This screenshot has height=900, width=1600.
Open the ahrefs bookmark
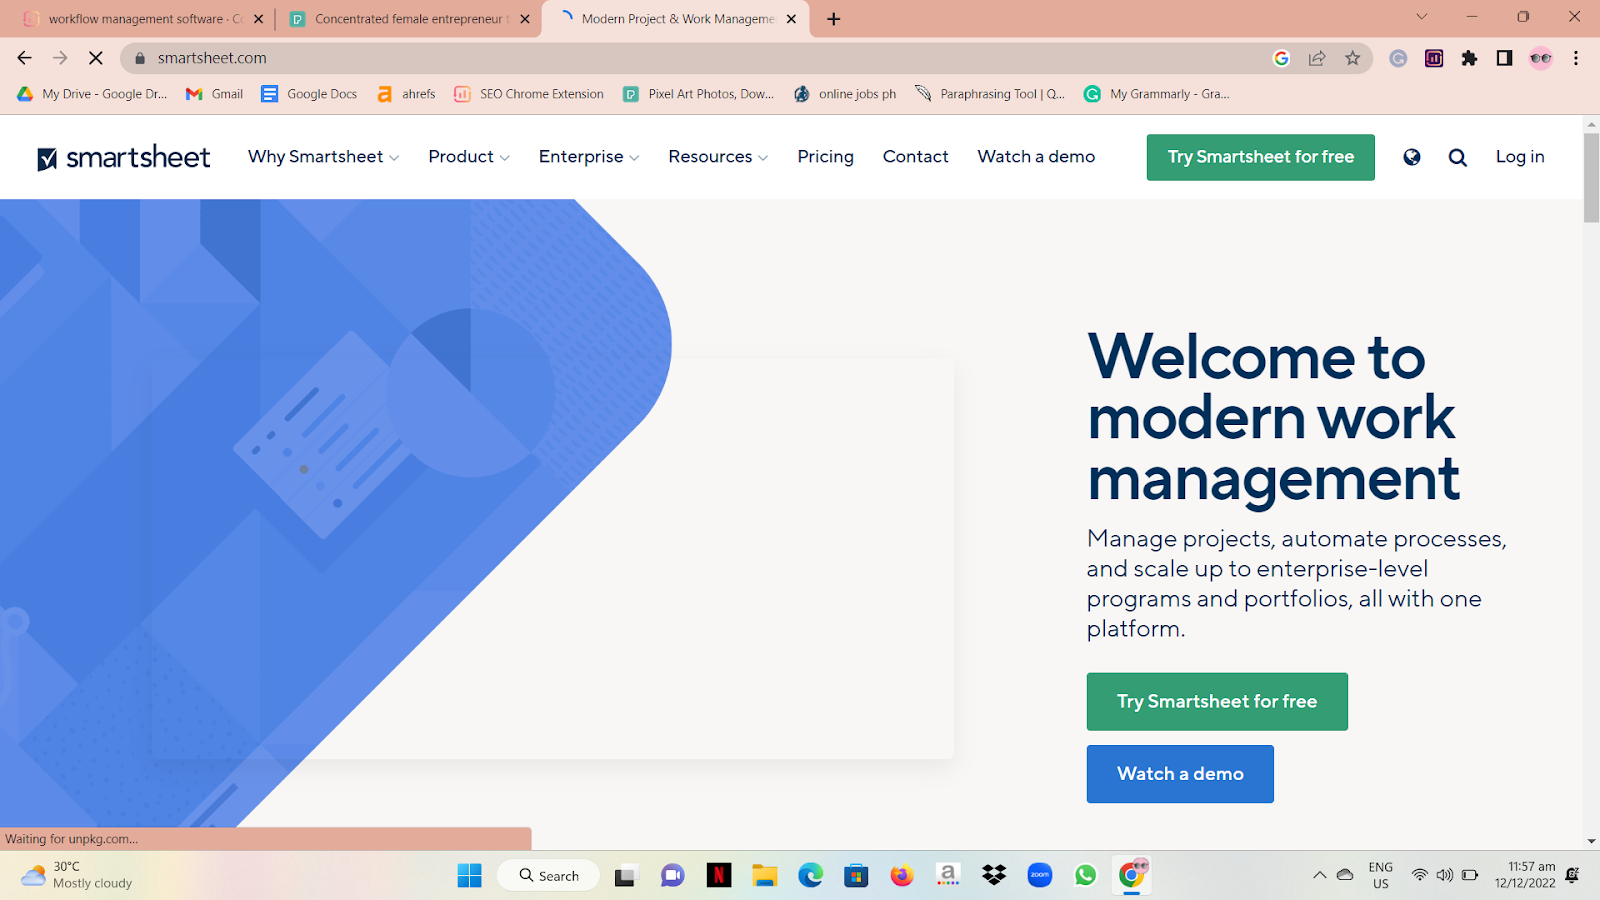[406, 94]
